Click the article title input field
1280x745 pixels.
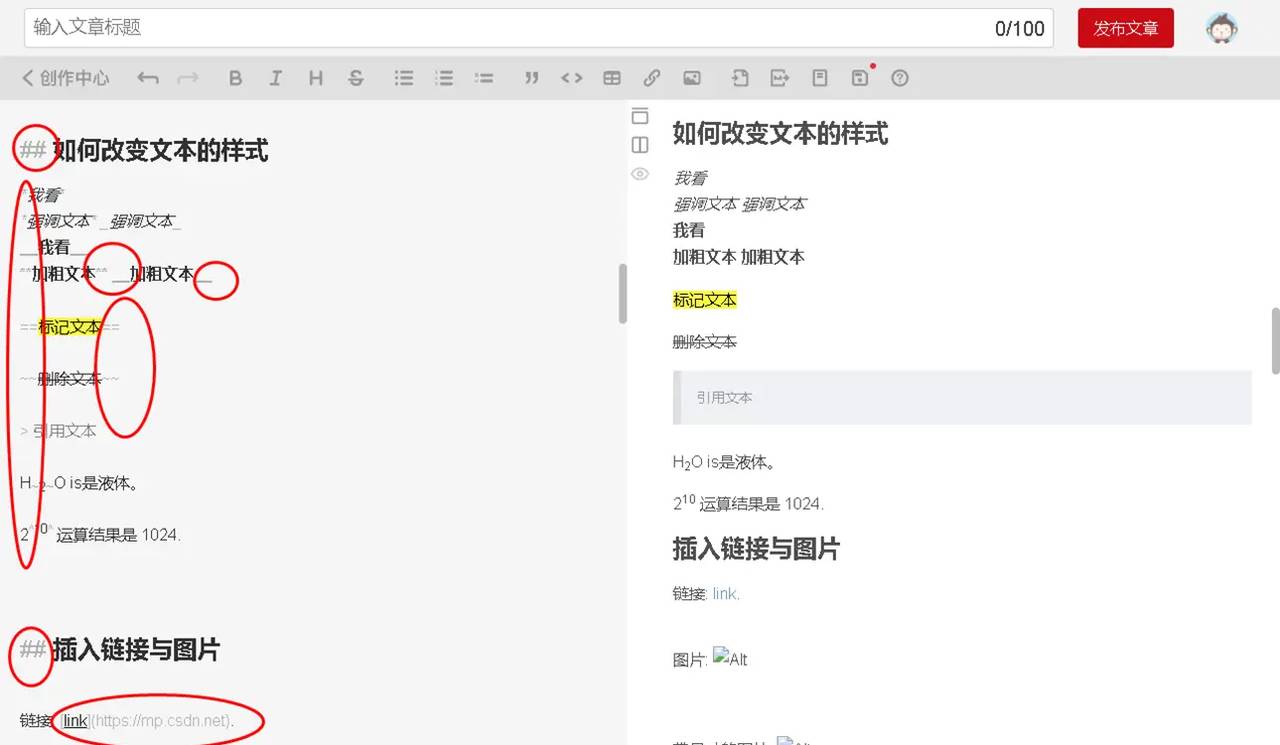(400, 28)
